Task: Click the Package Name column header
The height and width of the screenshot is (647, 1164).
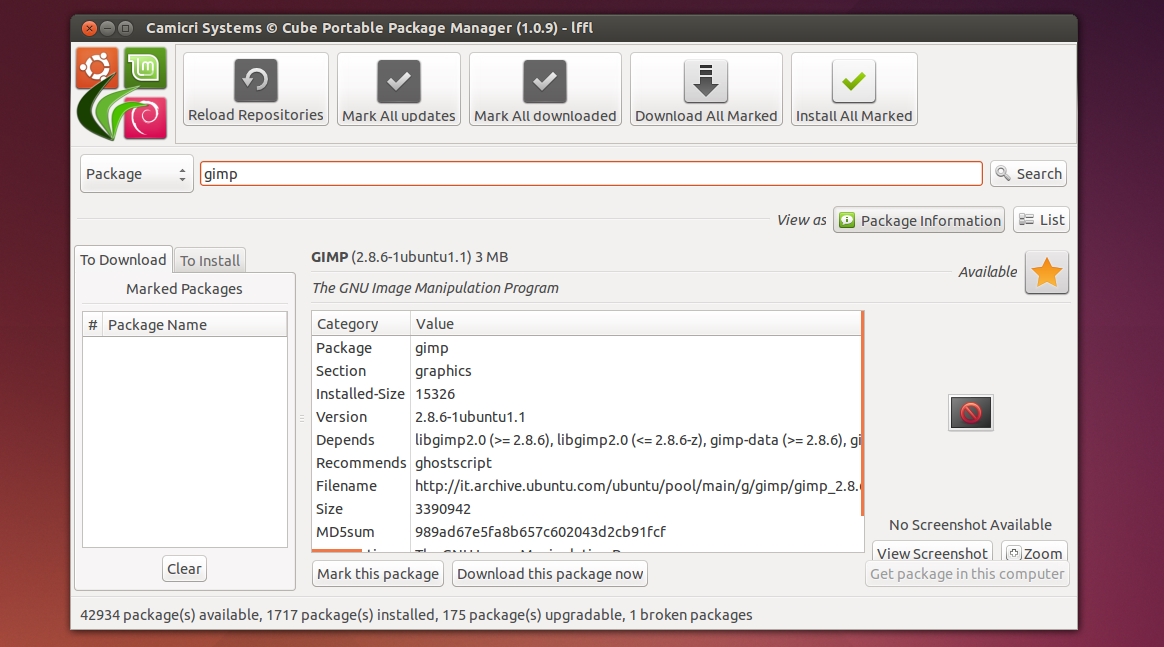Action: click(194, 325)
